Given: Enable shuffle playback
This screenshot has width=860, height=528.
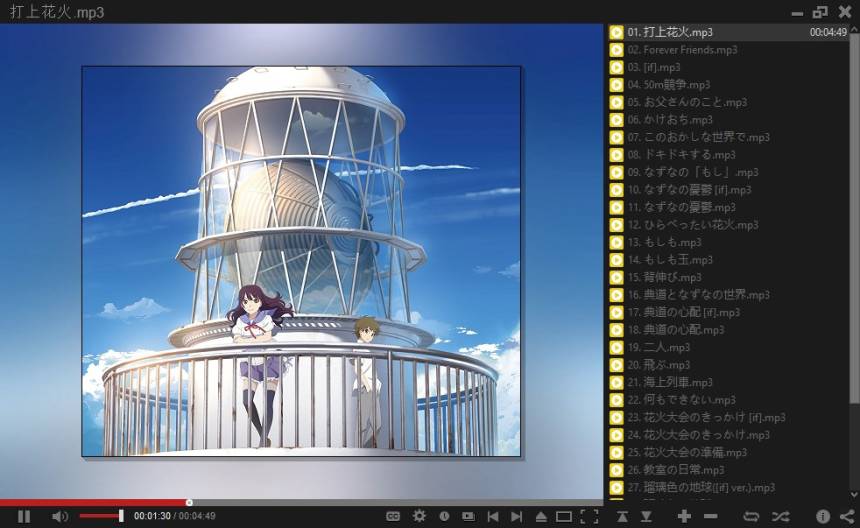Looking at the screenshot, I should point(780,516).
